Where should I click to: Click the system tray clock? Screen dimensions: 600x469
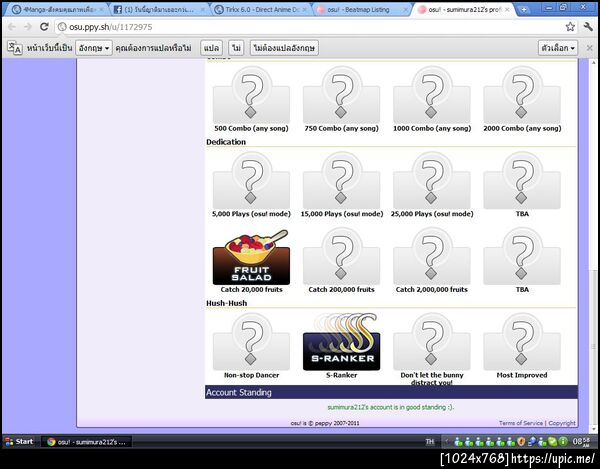tap(580, 441)
